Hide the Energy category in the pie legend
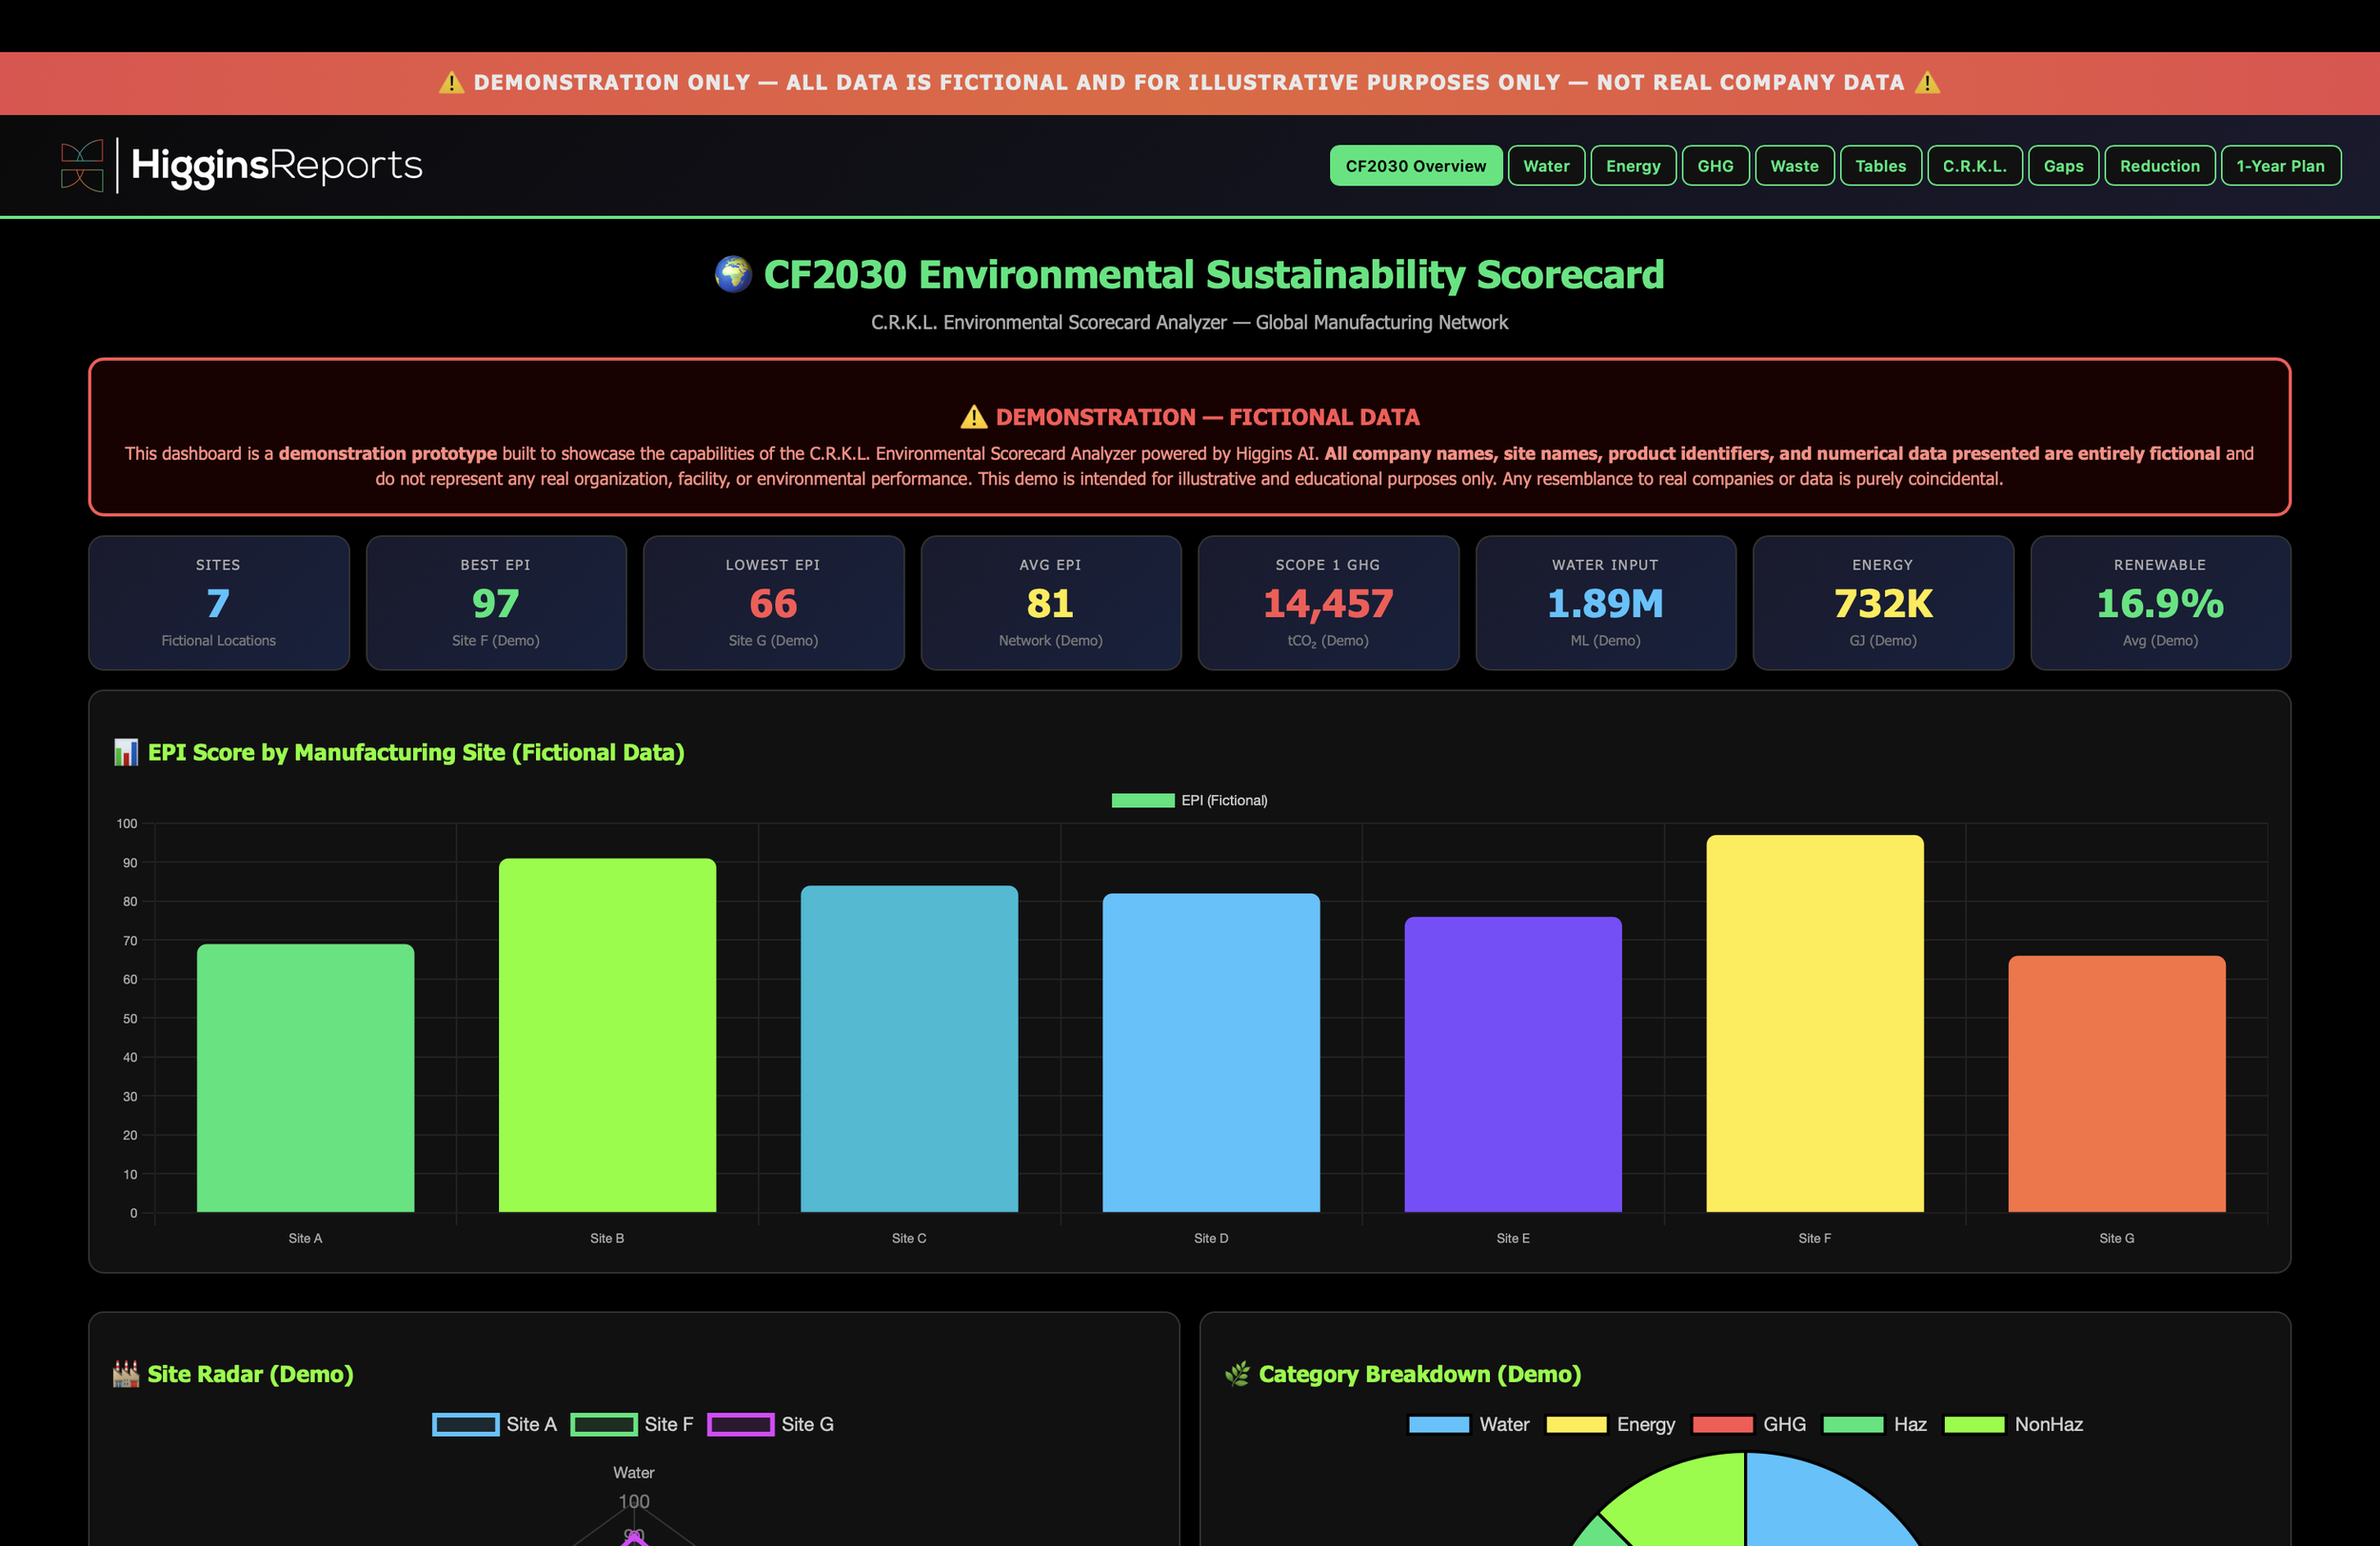The image size is (2380, 1546). point(1610,1424)
